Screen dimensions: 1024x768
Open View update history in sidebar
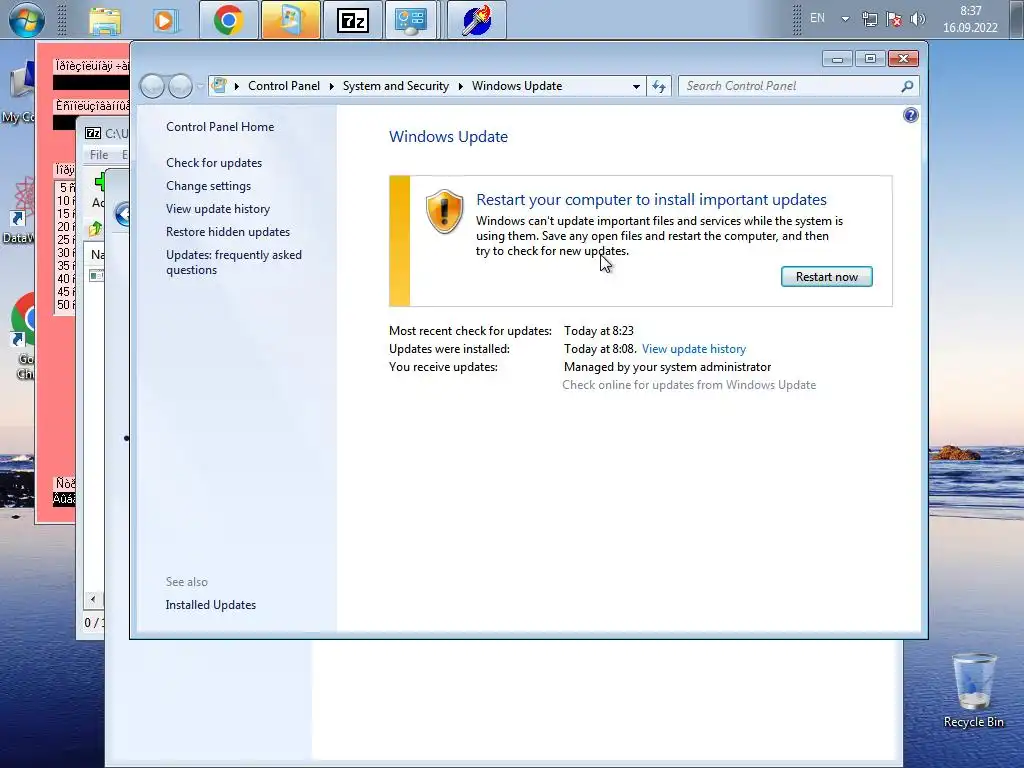click(x=217, y=209)
